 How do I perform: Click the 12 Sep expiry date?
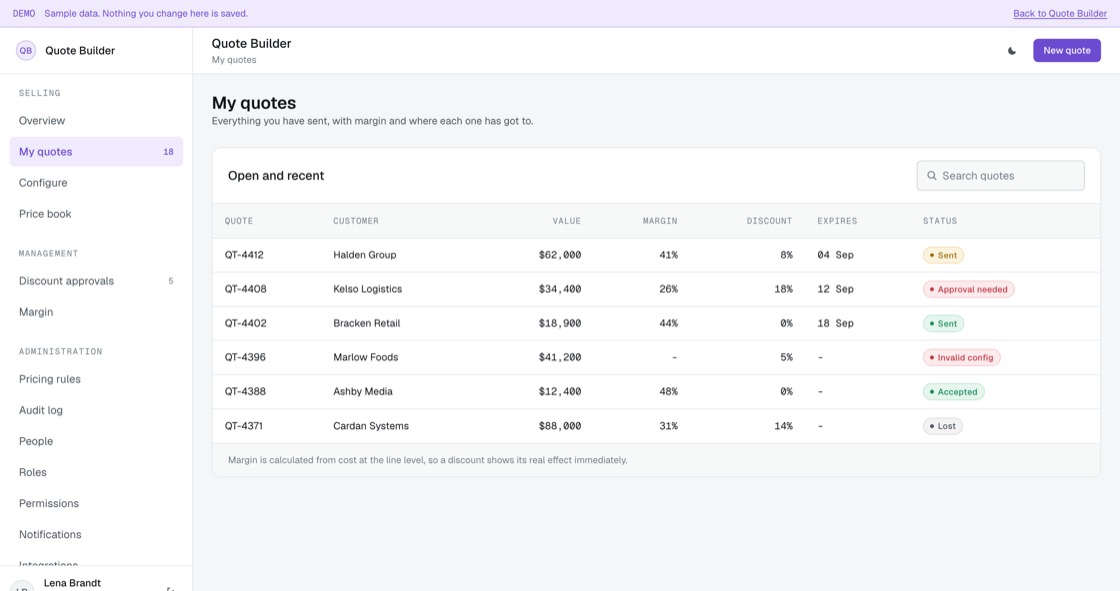[x=835, y=289]
